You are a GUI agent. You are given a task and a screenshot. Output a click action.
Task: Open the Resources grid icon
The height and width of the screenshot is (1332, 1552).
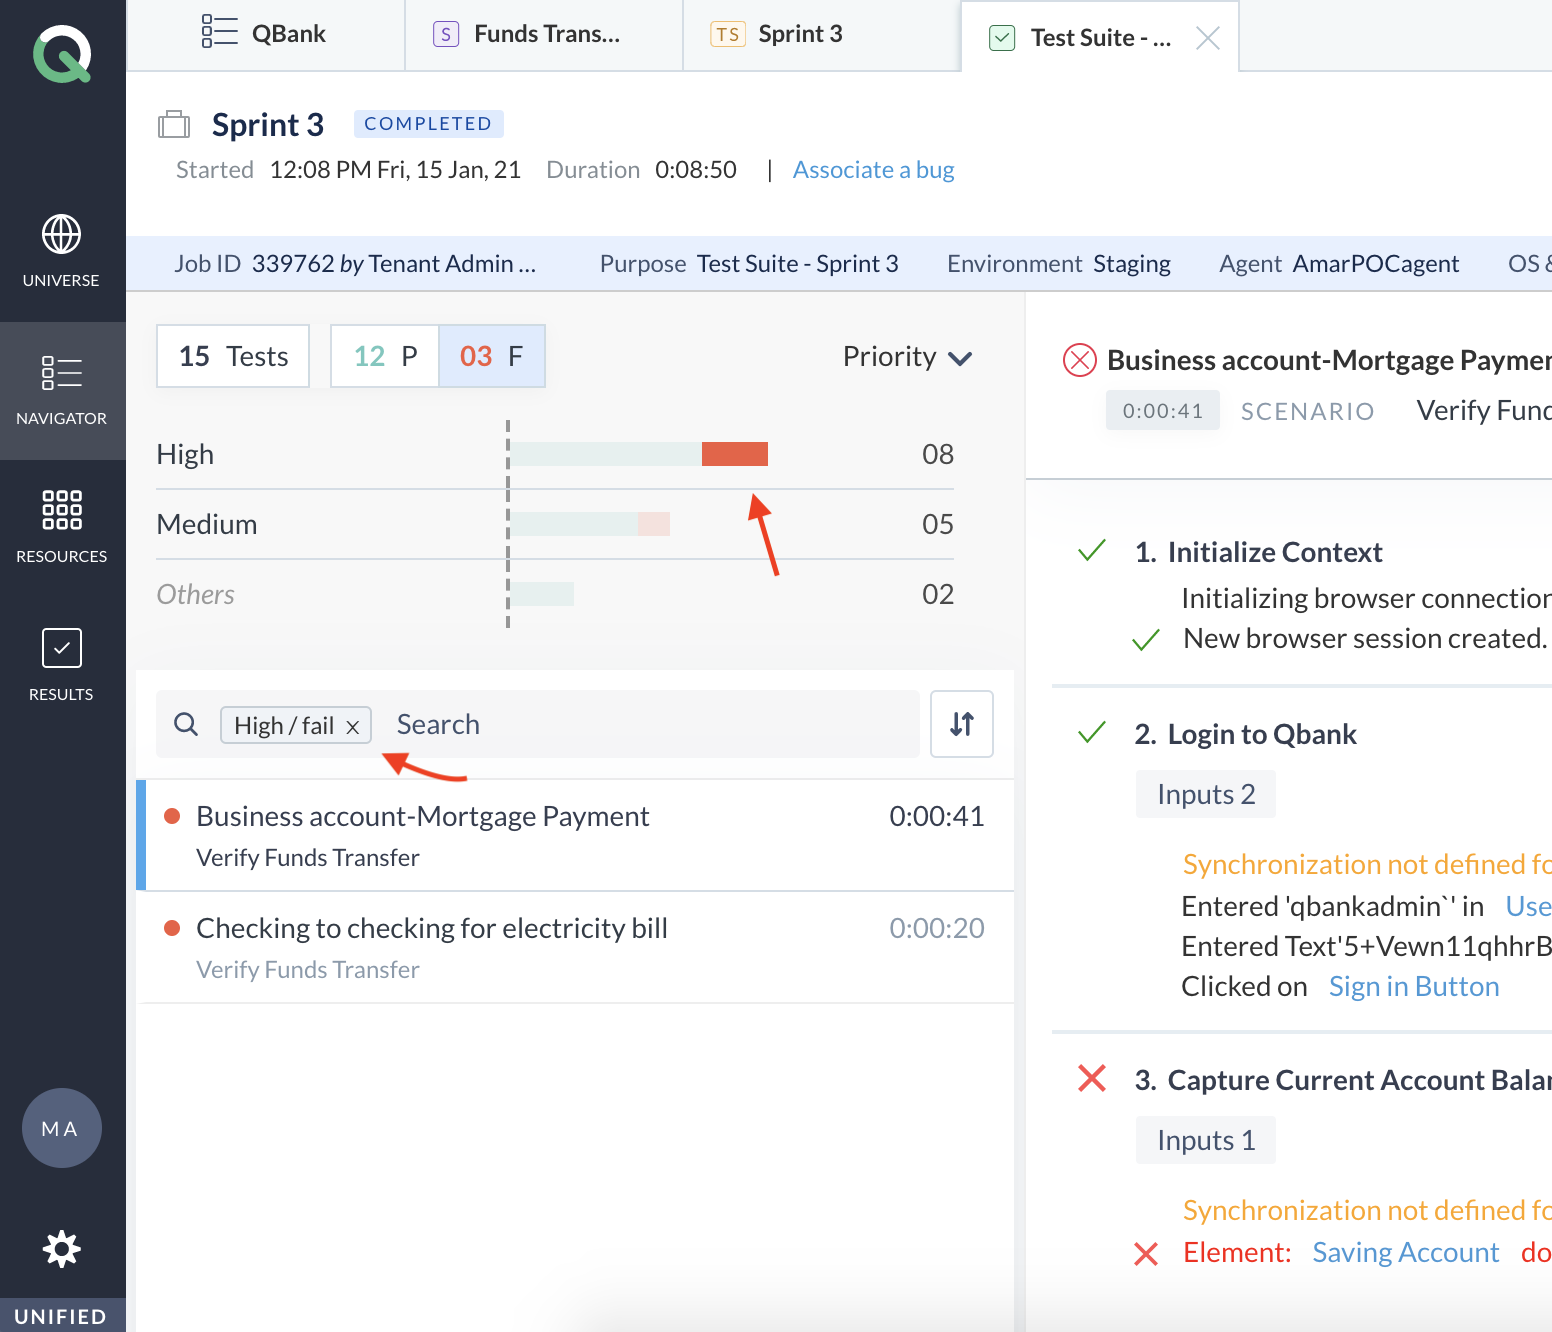coord(61,510)
